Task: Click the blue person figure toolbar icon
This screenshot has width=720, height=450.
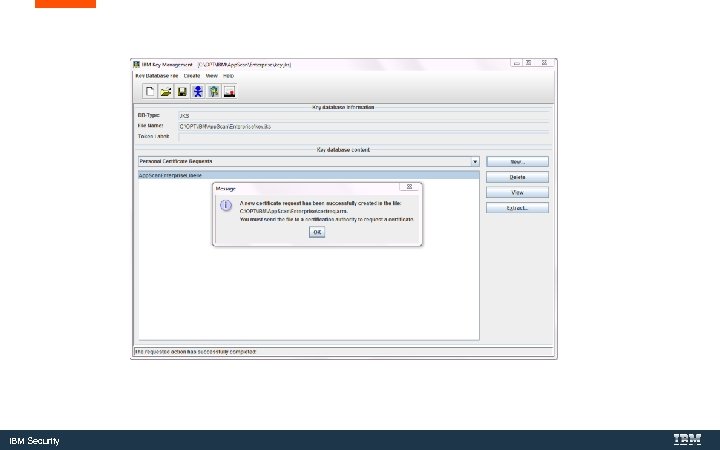Action: click(198, 91)
